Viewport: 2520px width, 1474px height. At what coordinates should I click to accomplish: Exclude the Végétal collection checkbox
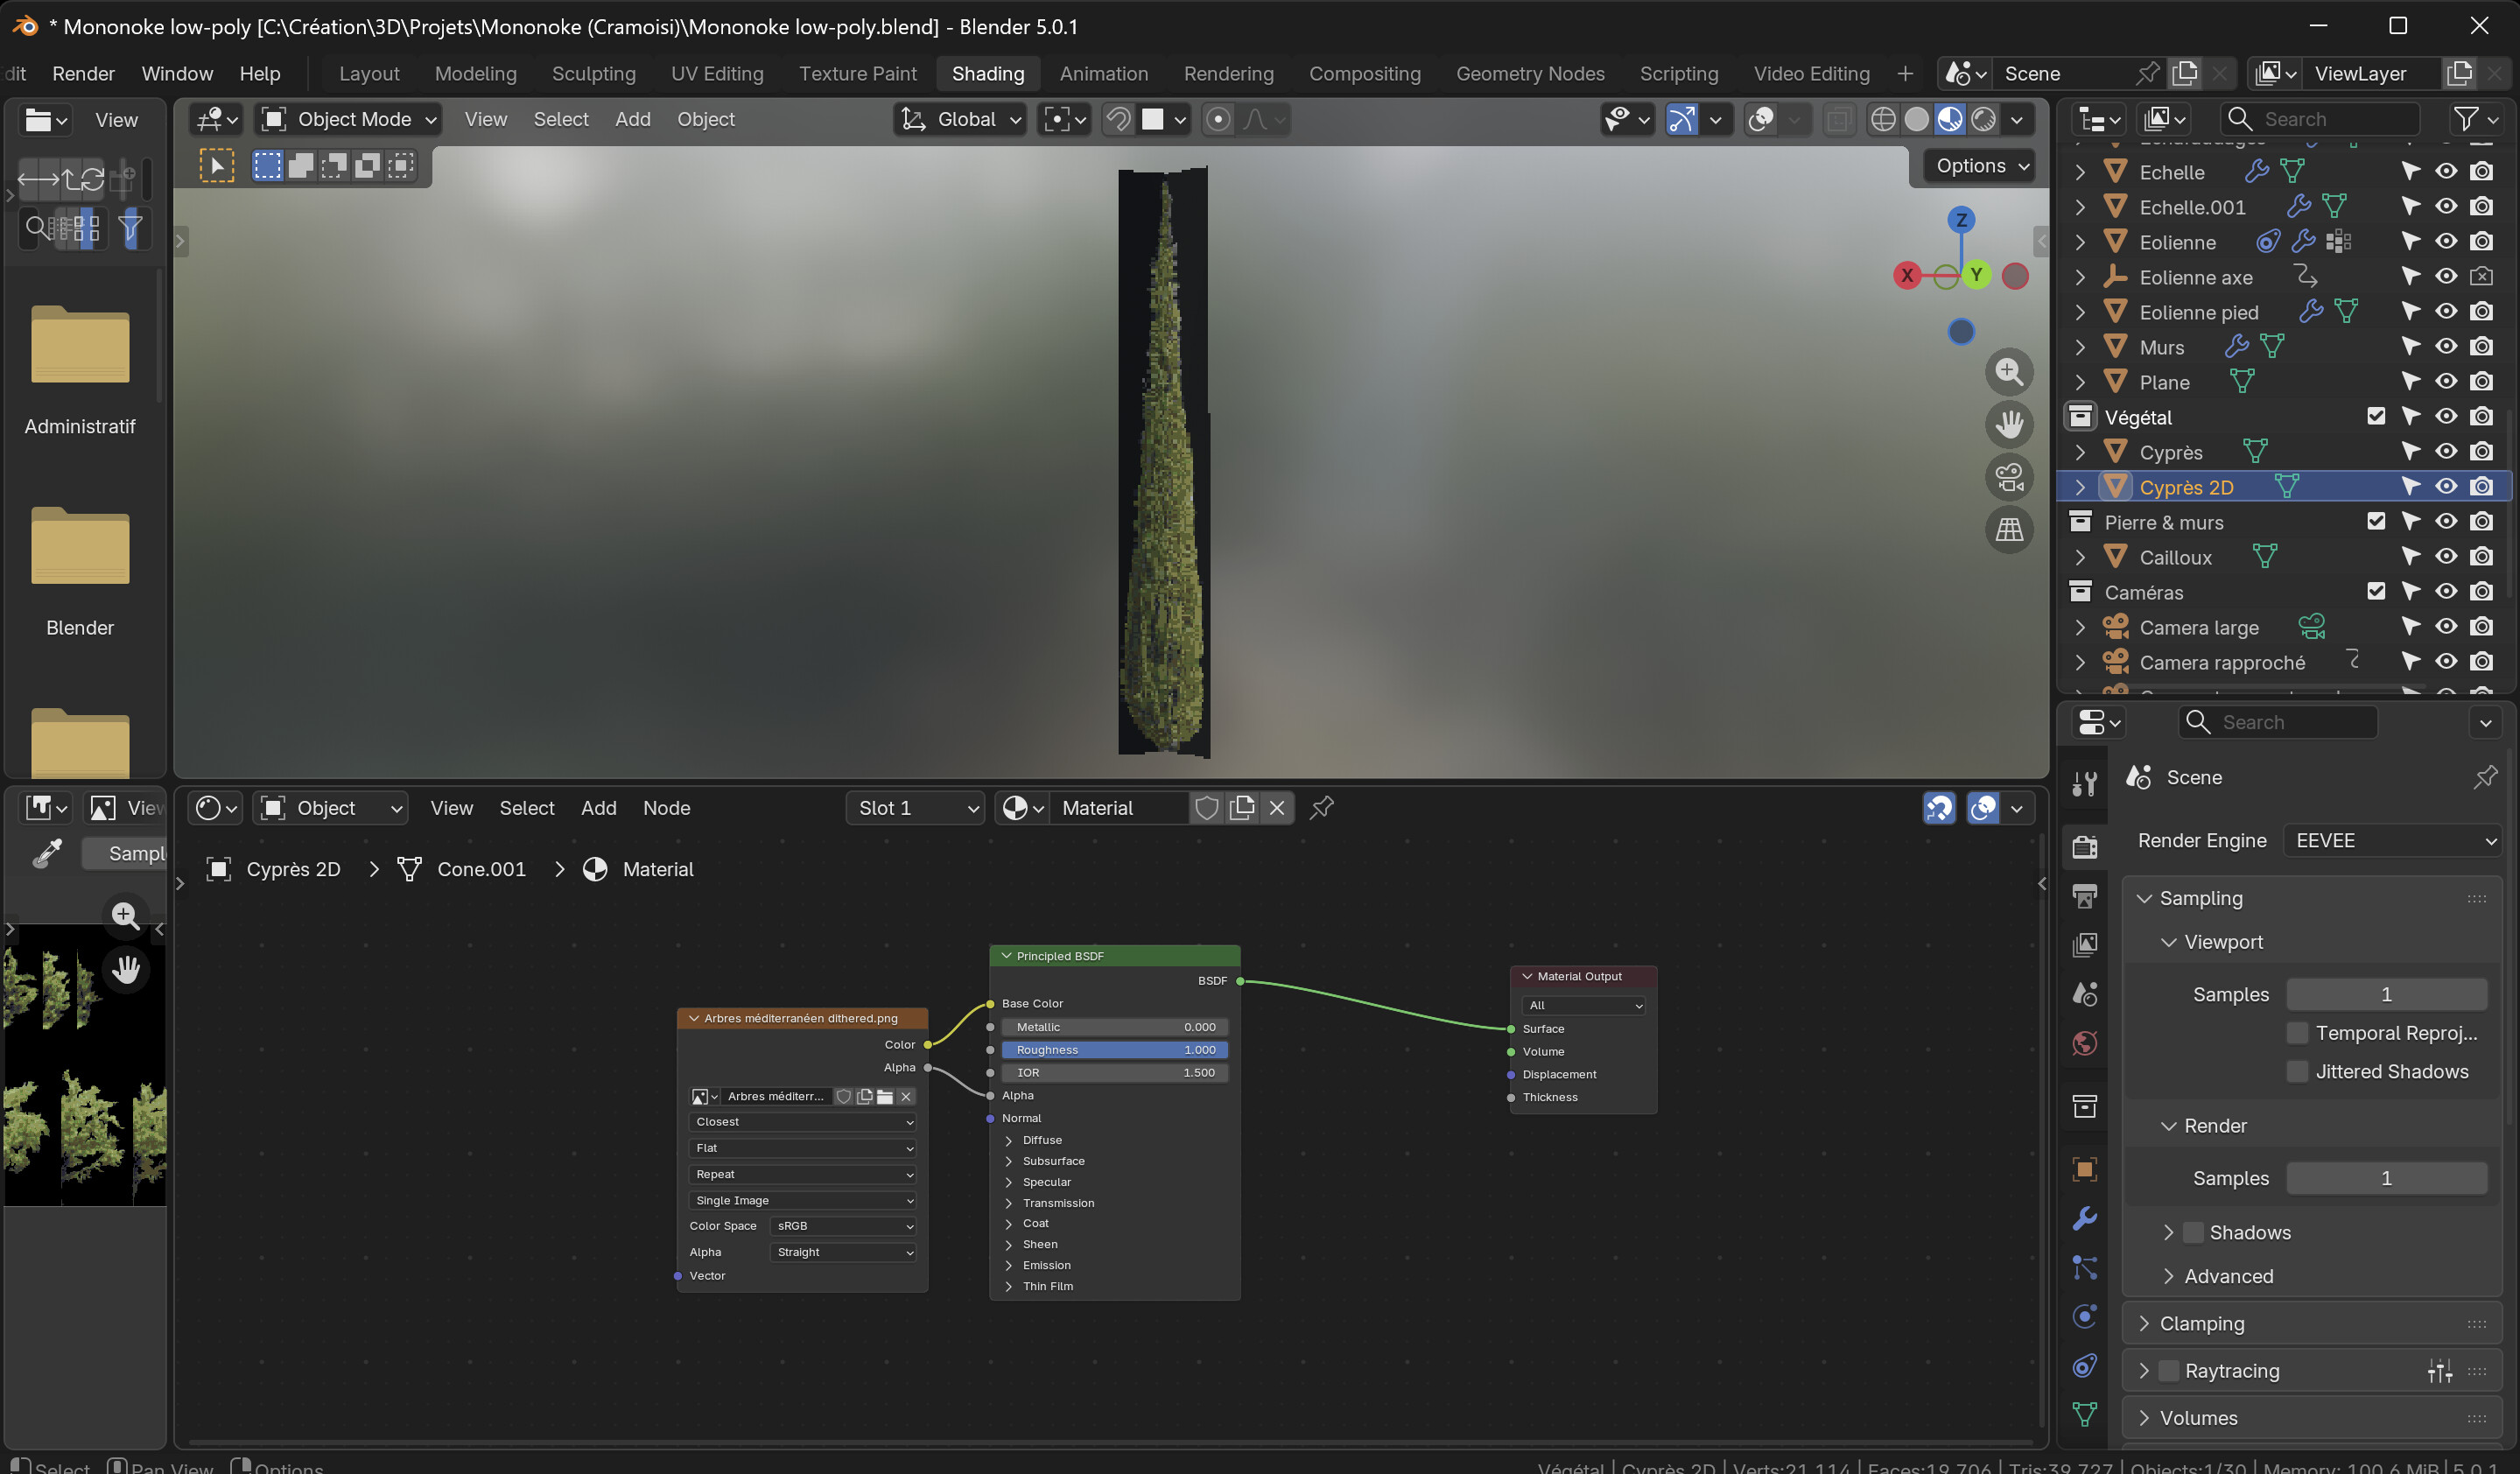[x=2376, y=416]
